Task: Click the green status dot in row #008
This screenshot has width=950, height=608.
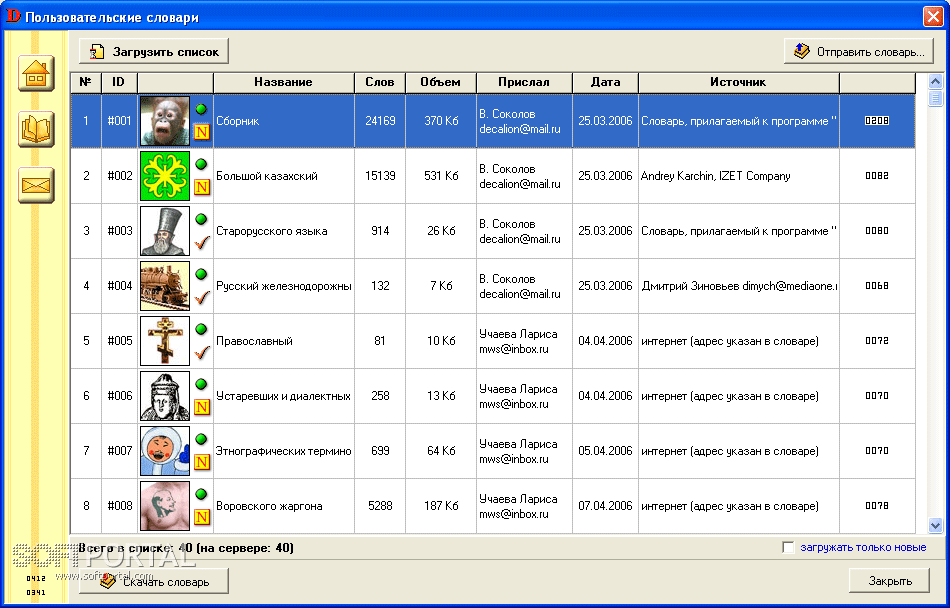Action: tap(202, 494)
